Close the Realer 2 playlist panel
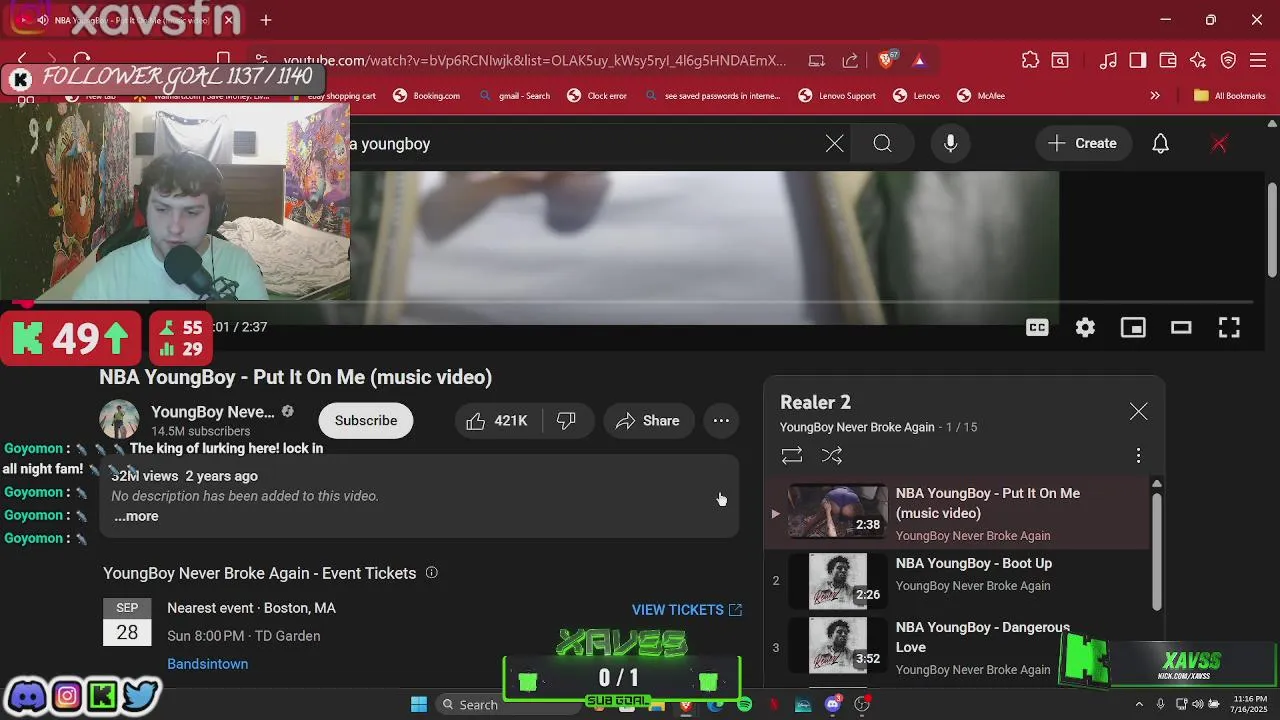This screenshot has height=720, width=1280. 1138,411
